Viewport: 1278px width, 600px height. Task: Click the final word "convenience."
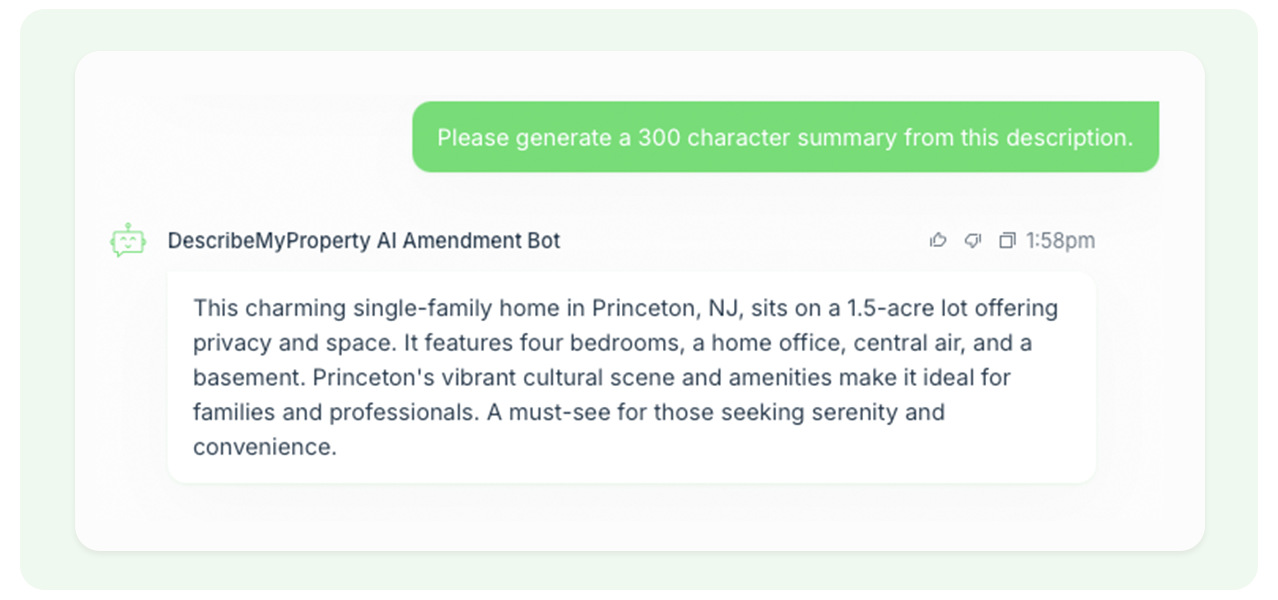265,446
